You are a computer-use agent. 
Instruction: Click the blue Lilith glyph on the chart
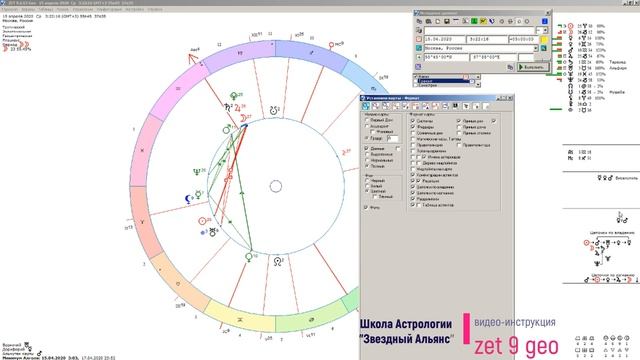[188, 199]
